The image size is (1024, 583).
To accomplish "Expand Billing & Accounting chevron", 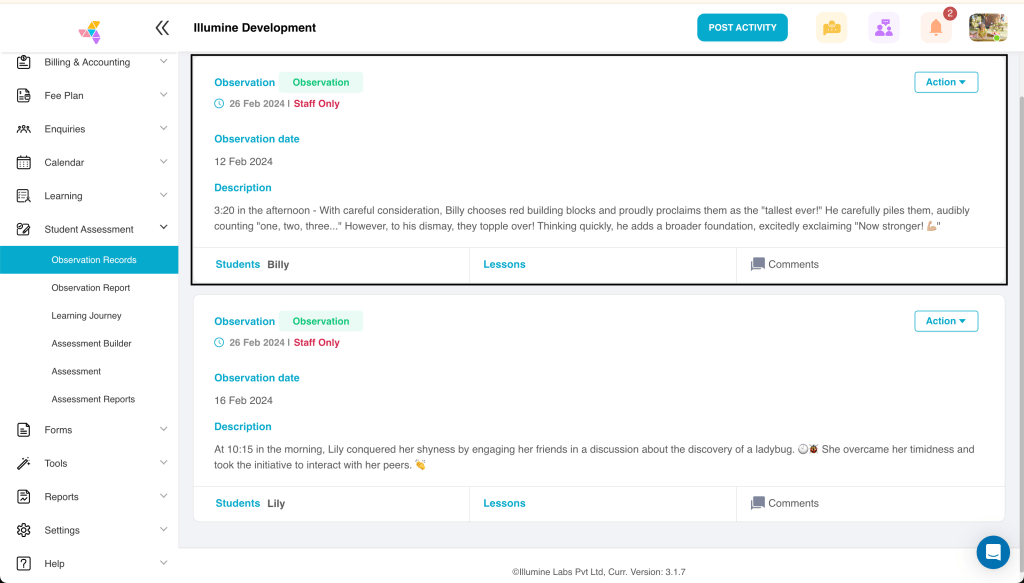I will point(163,61).
